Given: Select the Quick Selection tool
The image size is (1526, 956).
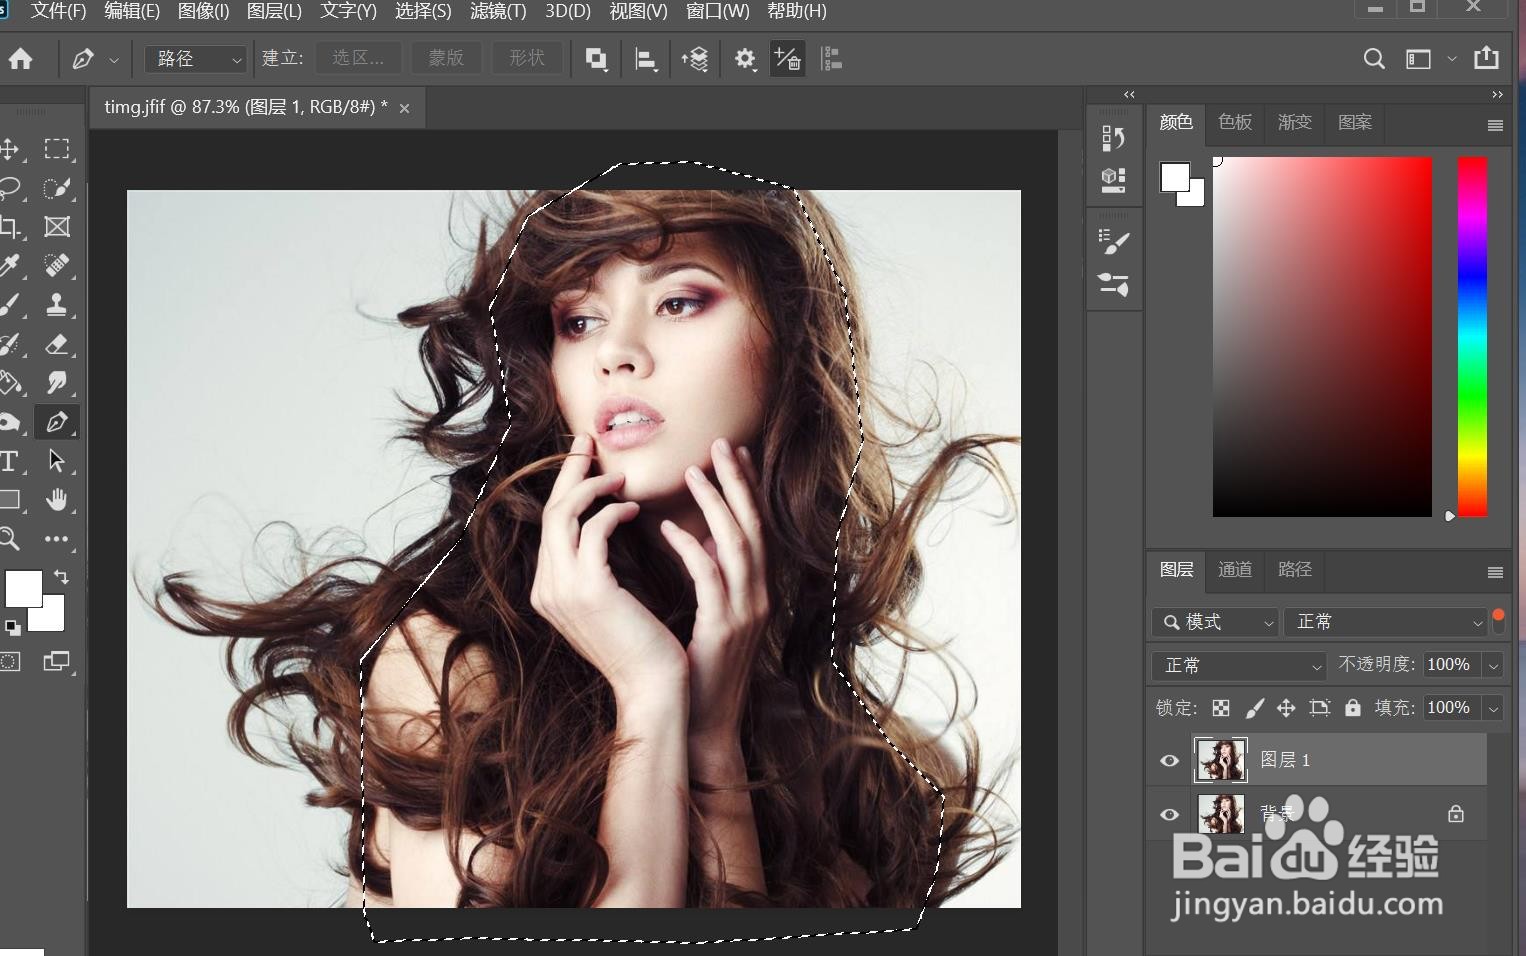Looking at the screenshot, I should click(x=57, y=188).
